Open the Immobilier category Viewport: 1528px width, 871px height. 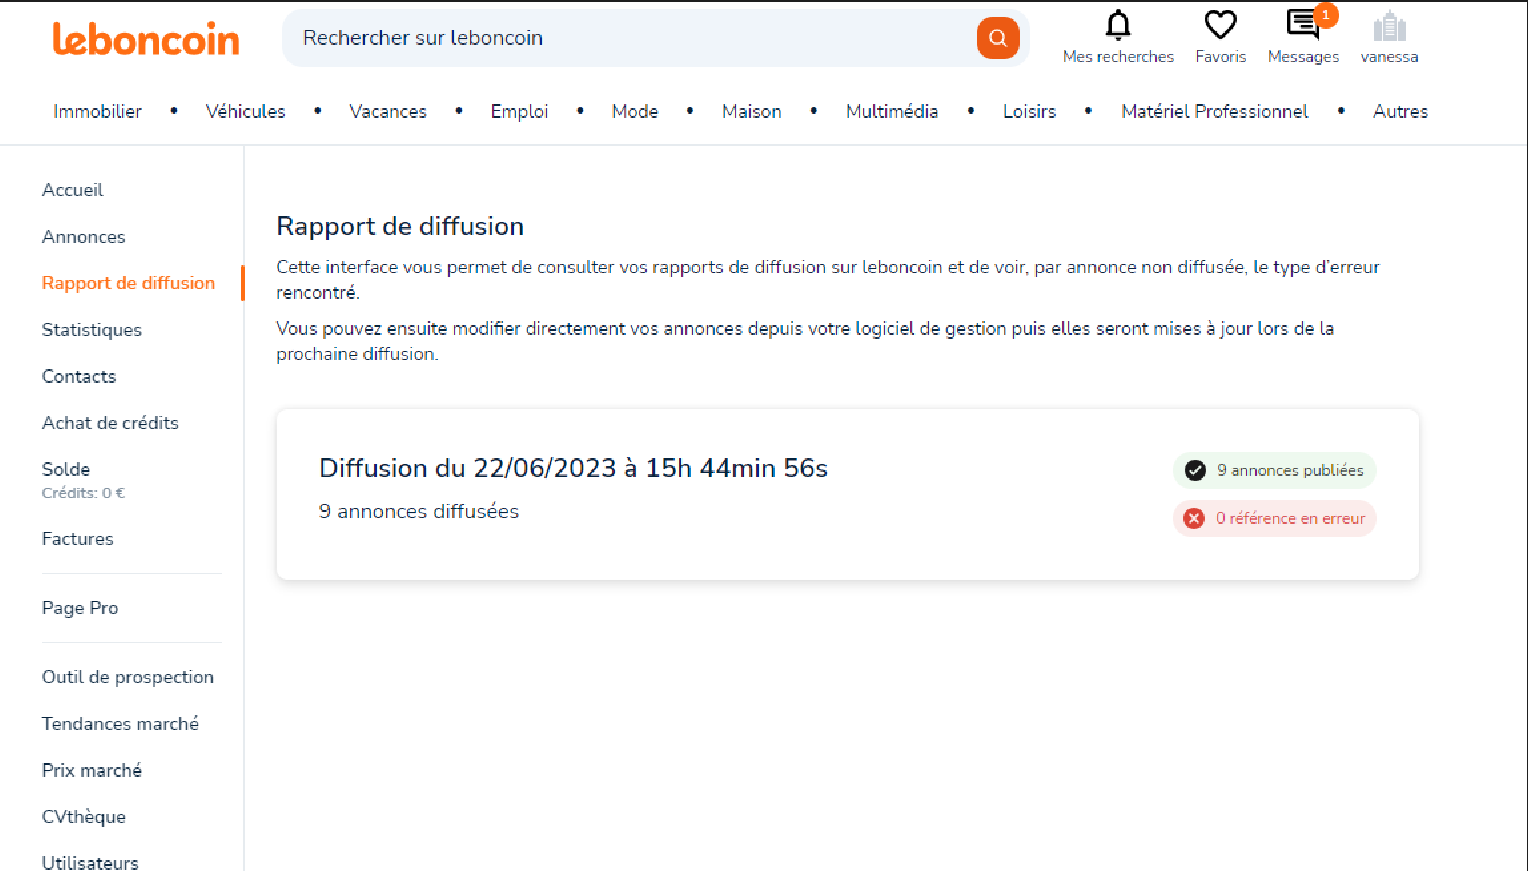[97, 111]
